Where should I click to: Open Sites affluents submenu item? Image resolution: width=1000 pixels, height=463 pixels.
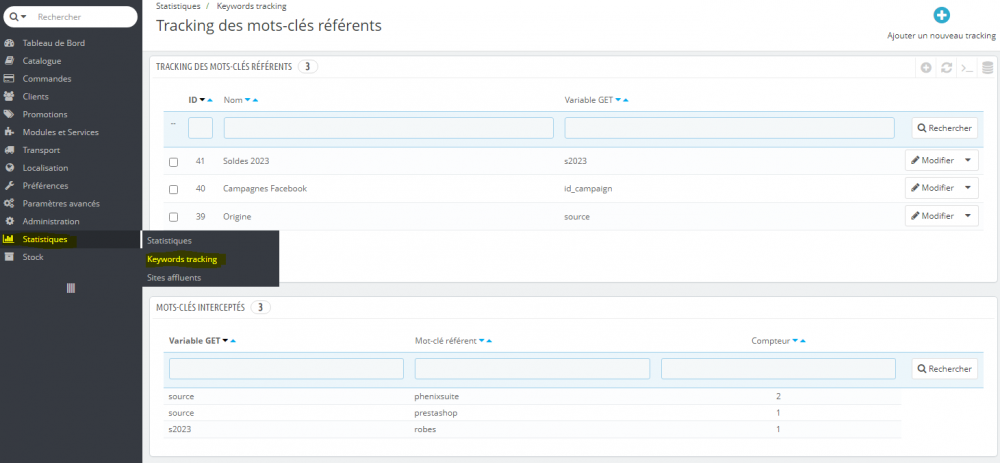(173, 278)
